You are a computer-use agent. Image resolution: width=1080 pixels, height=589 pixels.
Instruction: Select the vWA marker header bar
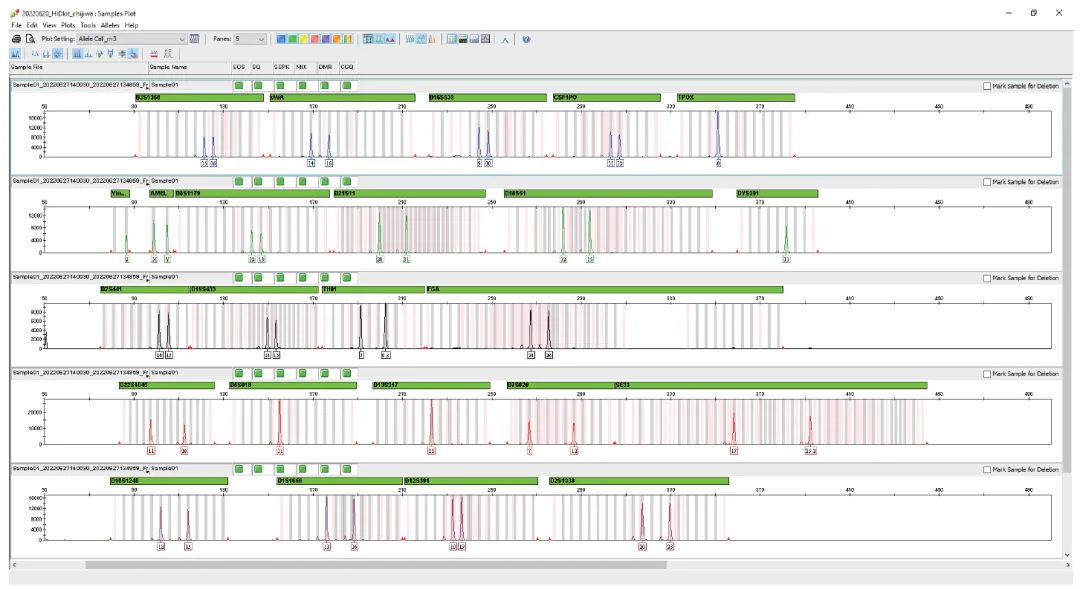tap(342, 98)
